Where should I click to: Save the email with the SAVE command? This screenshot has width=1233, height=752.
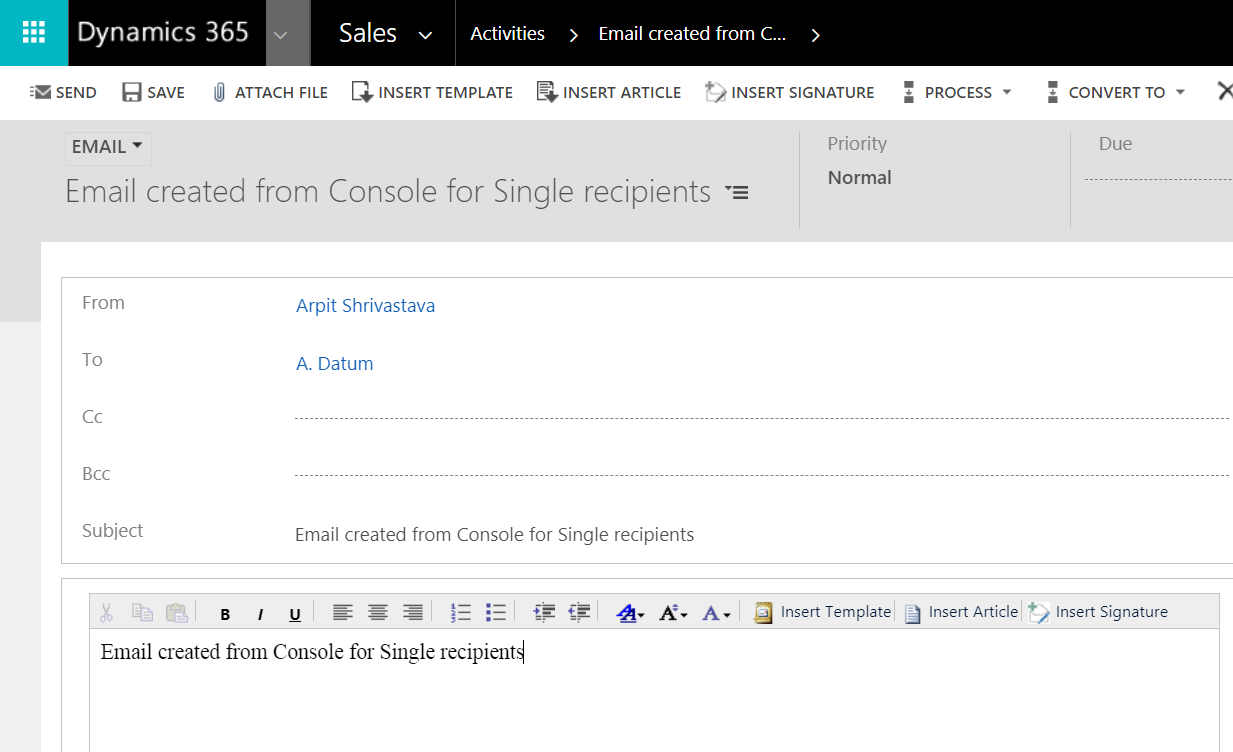pyautogui.click(x=153, y=92)
